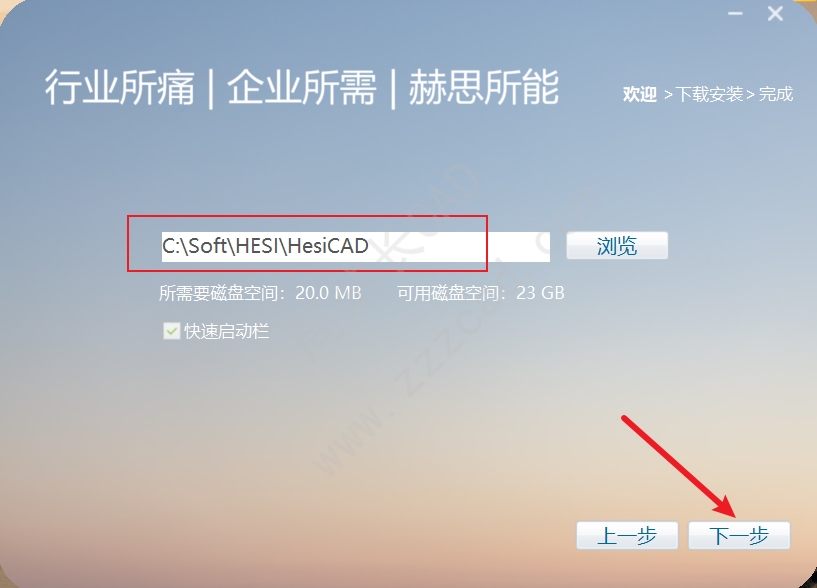This screenshot has width=817, height=588.
Task: Open folder picker with 浏览 button
Action: point(617,246)
